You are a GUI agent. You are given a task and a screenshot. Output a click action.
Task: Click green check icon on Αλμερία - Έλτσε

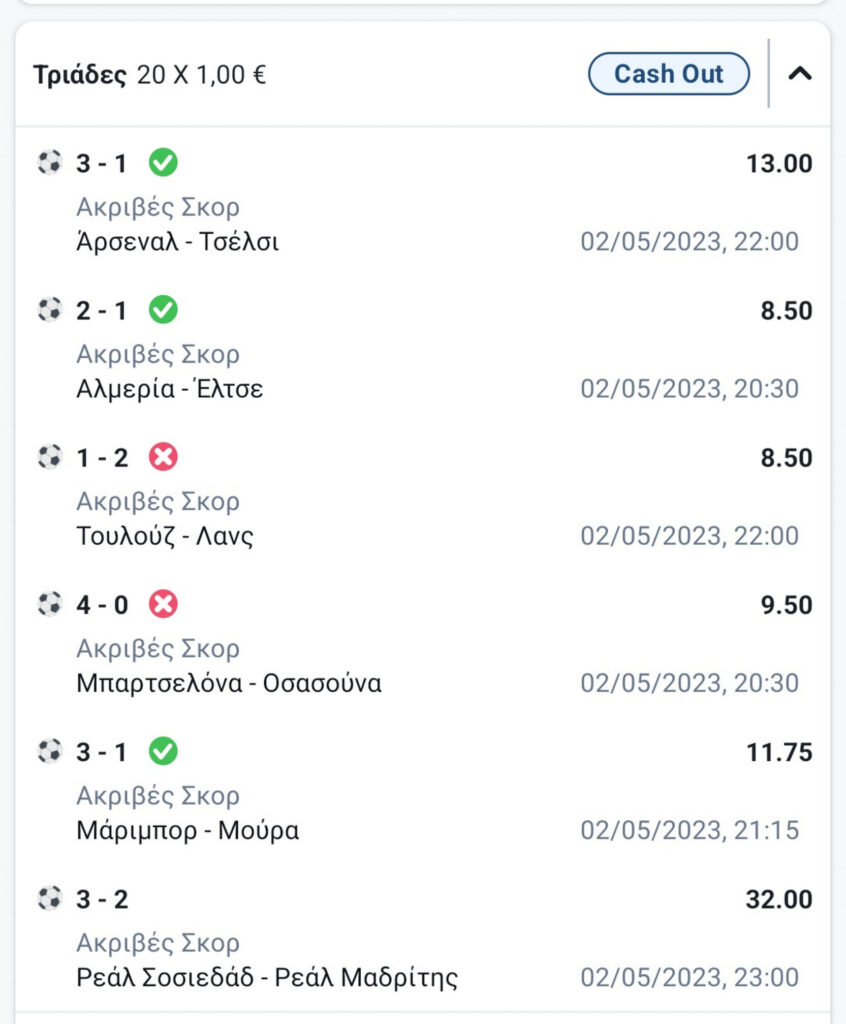(163, 310)
